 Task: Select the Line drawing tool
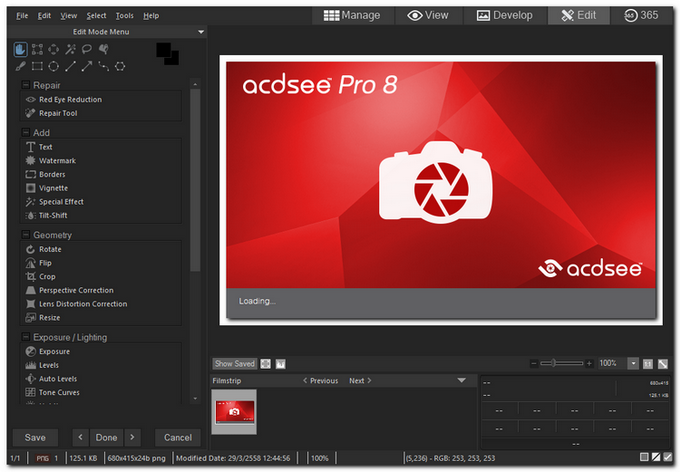70,66
